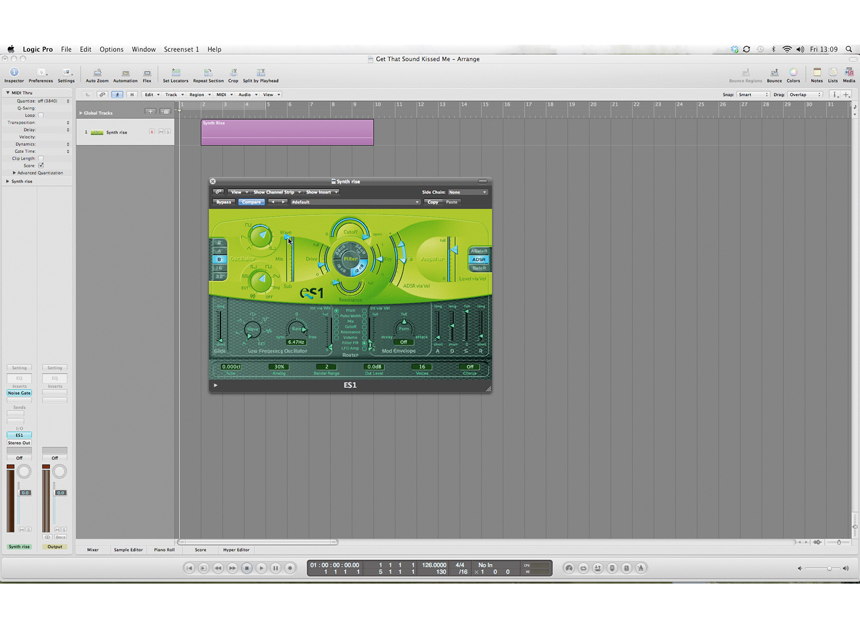Image resolution: width=860 pixels, height=638 pixels.
Task: Open the File menu
Action: point(66,49)
